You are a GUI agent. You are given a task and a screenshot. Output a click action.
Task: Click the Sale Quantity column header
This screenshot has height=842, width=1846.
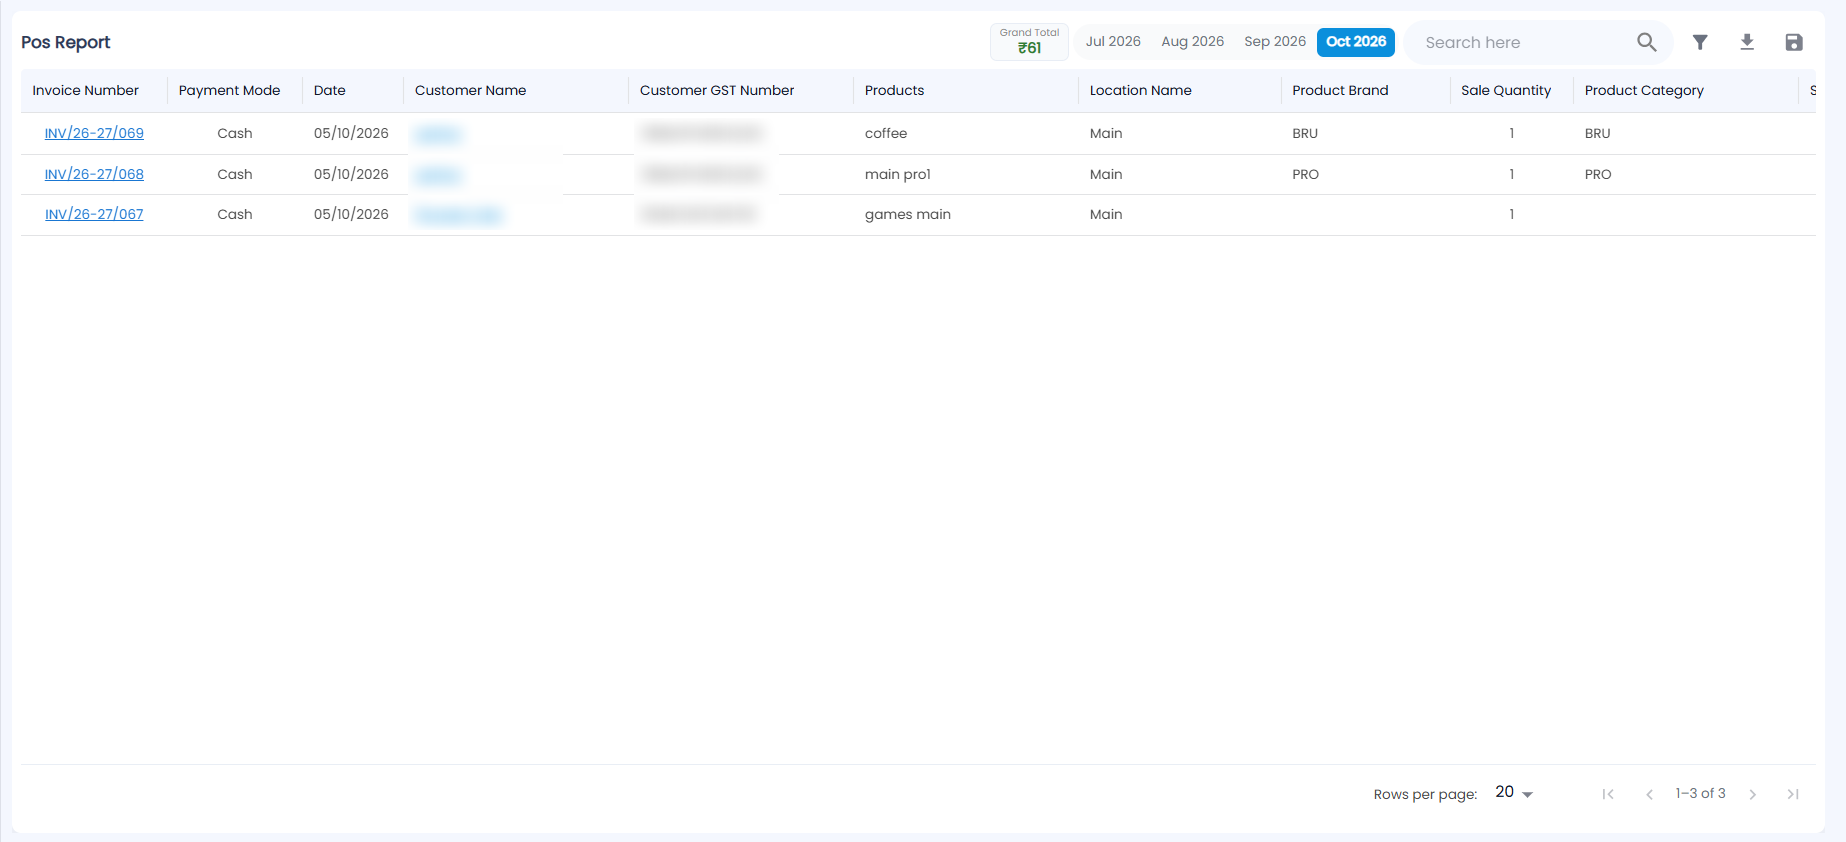point(1506,90)
